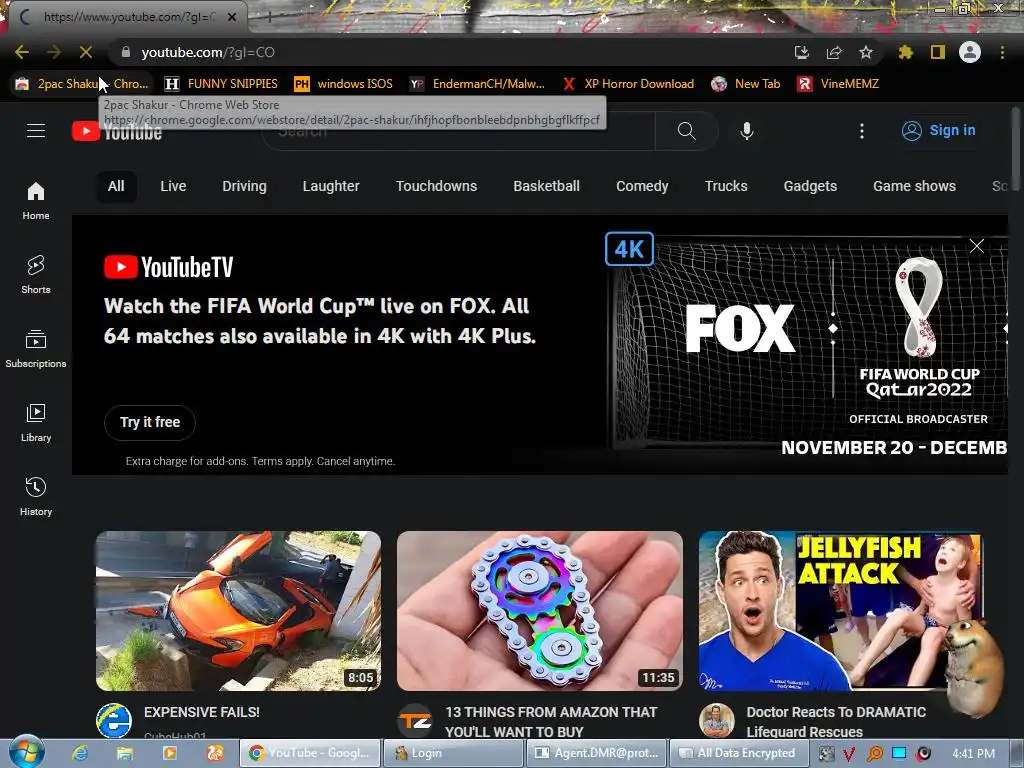
Task: Open the extensions puzzle icon
Action: click(905, 52)
